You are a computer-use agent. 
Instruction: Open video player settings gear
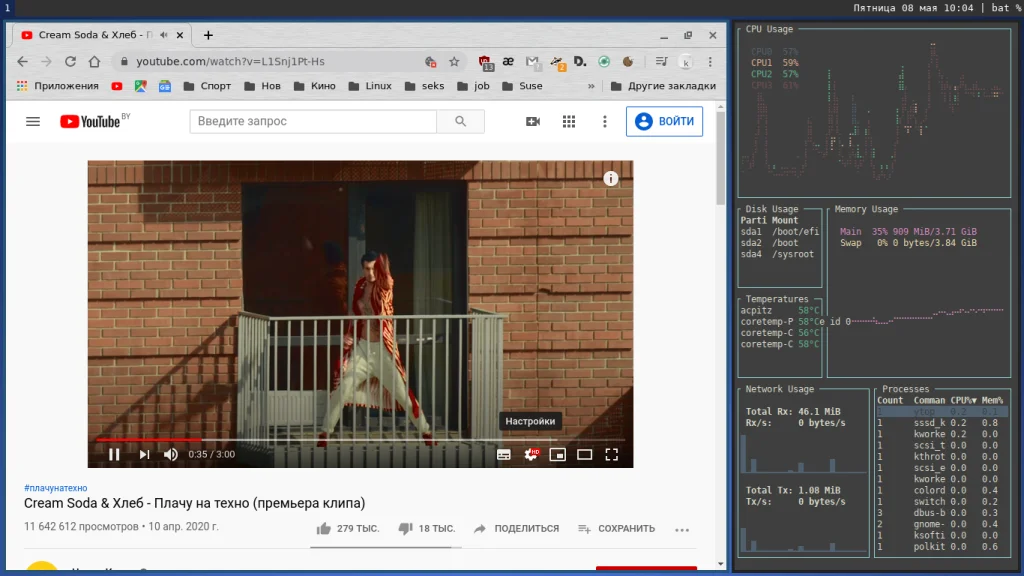531,454
